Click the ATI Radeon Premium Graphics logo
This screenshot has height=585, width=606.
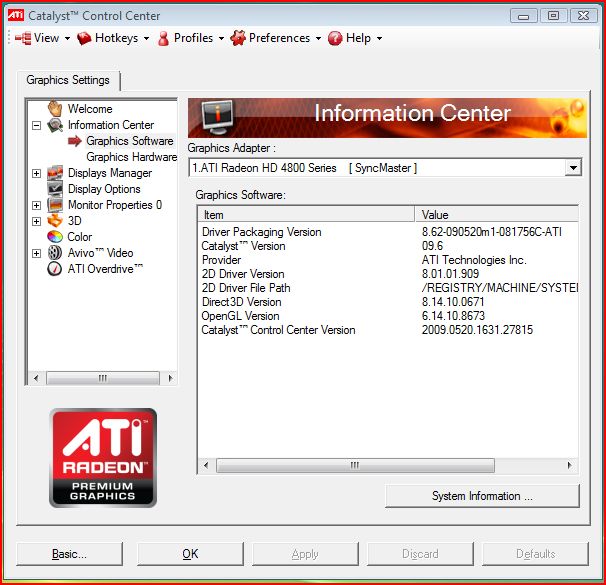pyautogui.click(x=103, y=457)
